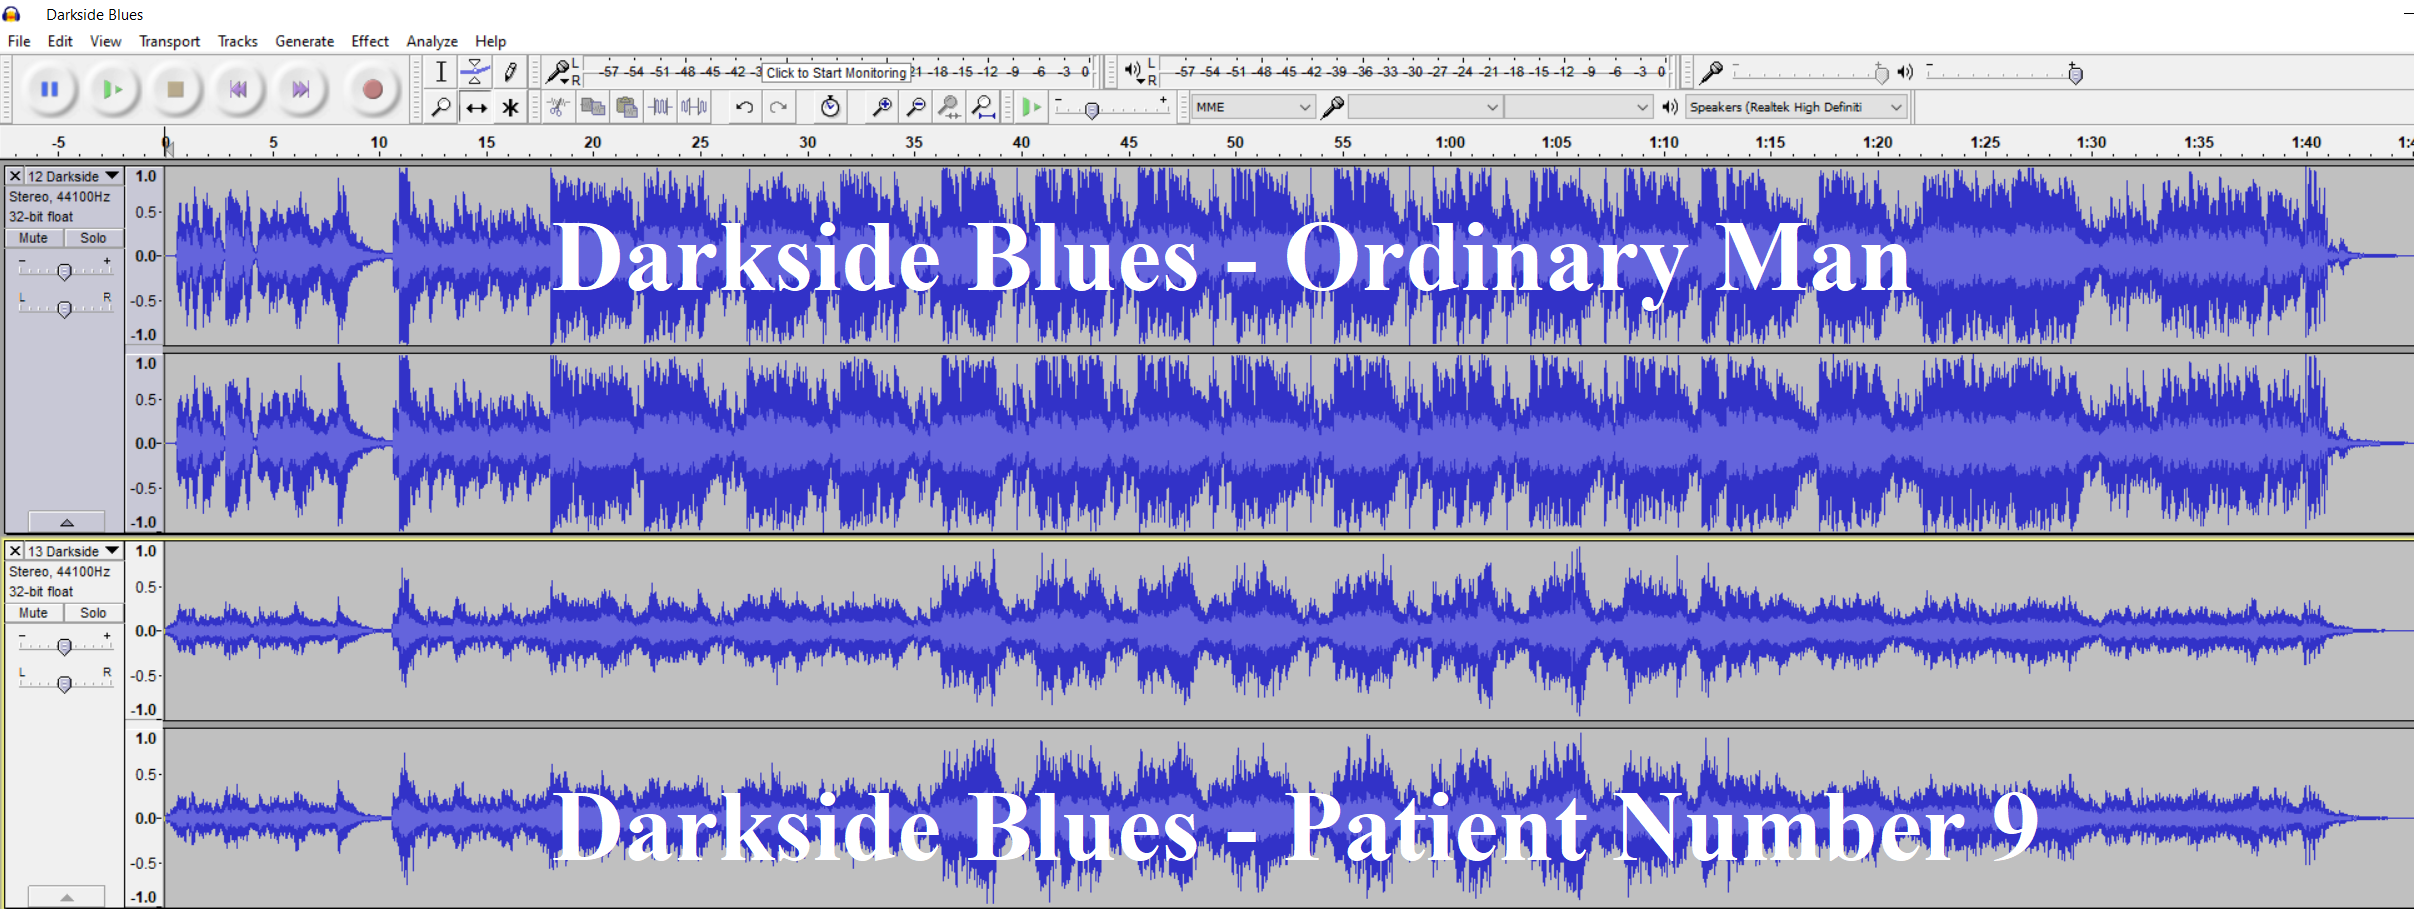Solo the 12 Darkside track

(93, 238)
